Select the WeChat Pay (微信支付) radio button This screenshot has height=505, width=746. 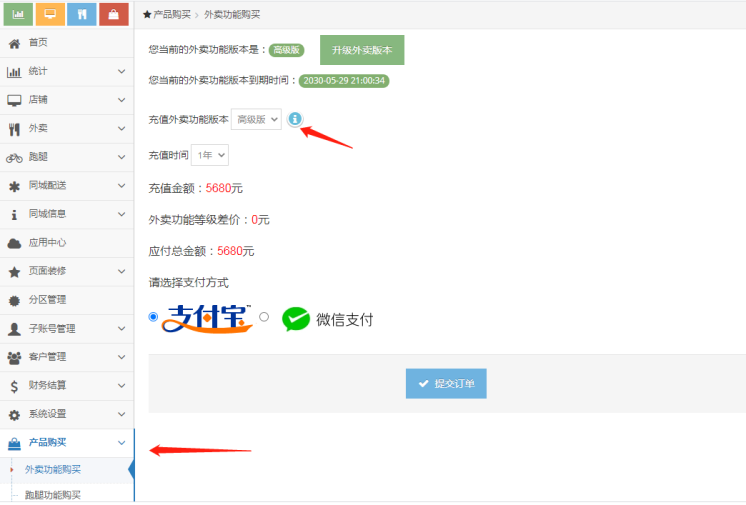click(x=264, y=317)
